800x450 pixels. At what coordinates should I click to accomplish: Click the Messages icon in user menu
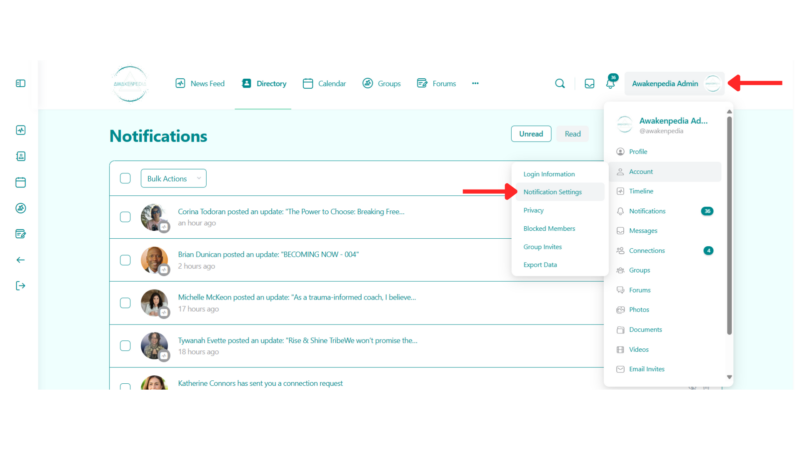pos(620,231)
